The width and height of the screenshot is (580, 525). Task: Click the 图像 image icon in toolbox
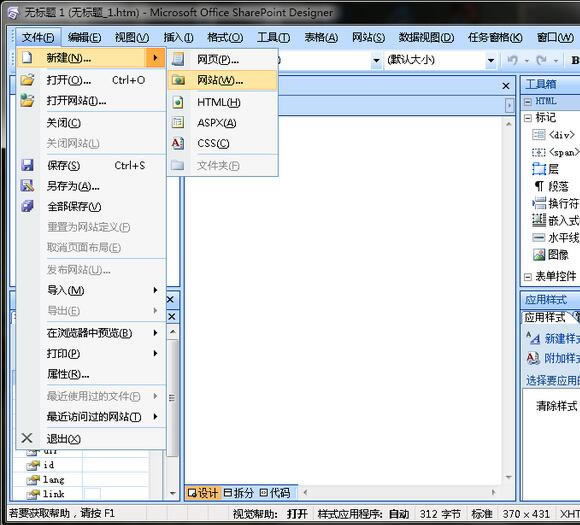point(539,255)
